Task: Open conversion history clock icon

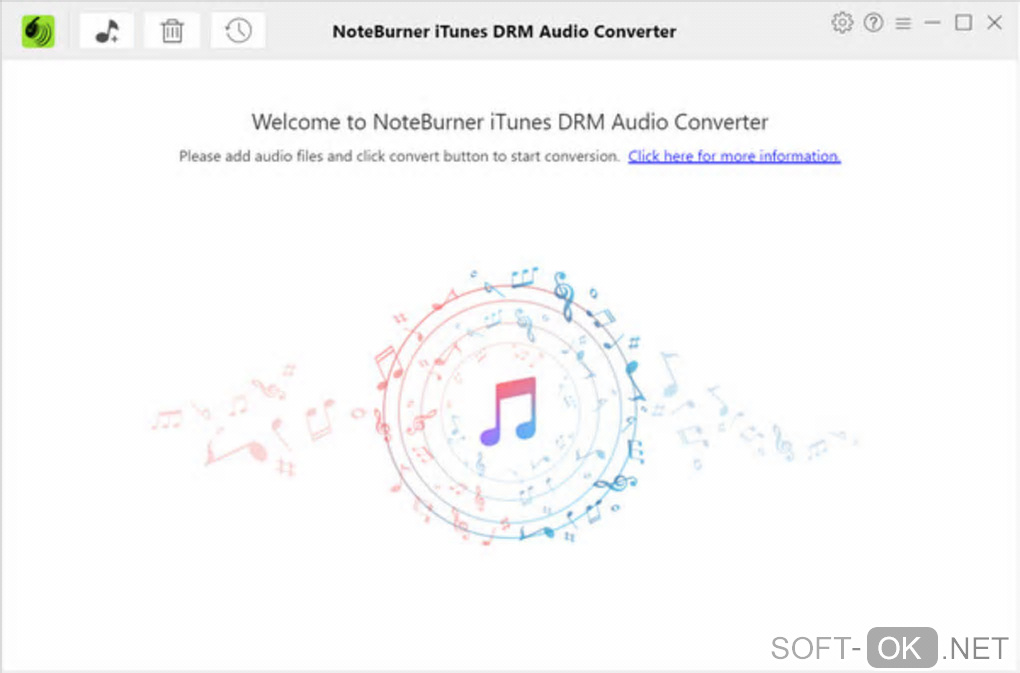Action: coord(238,31)
